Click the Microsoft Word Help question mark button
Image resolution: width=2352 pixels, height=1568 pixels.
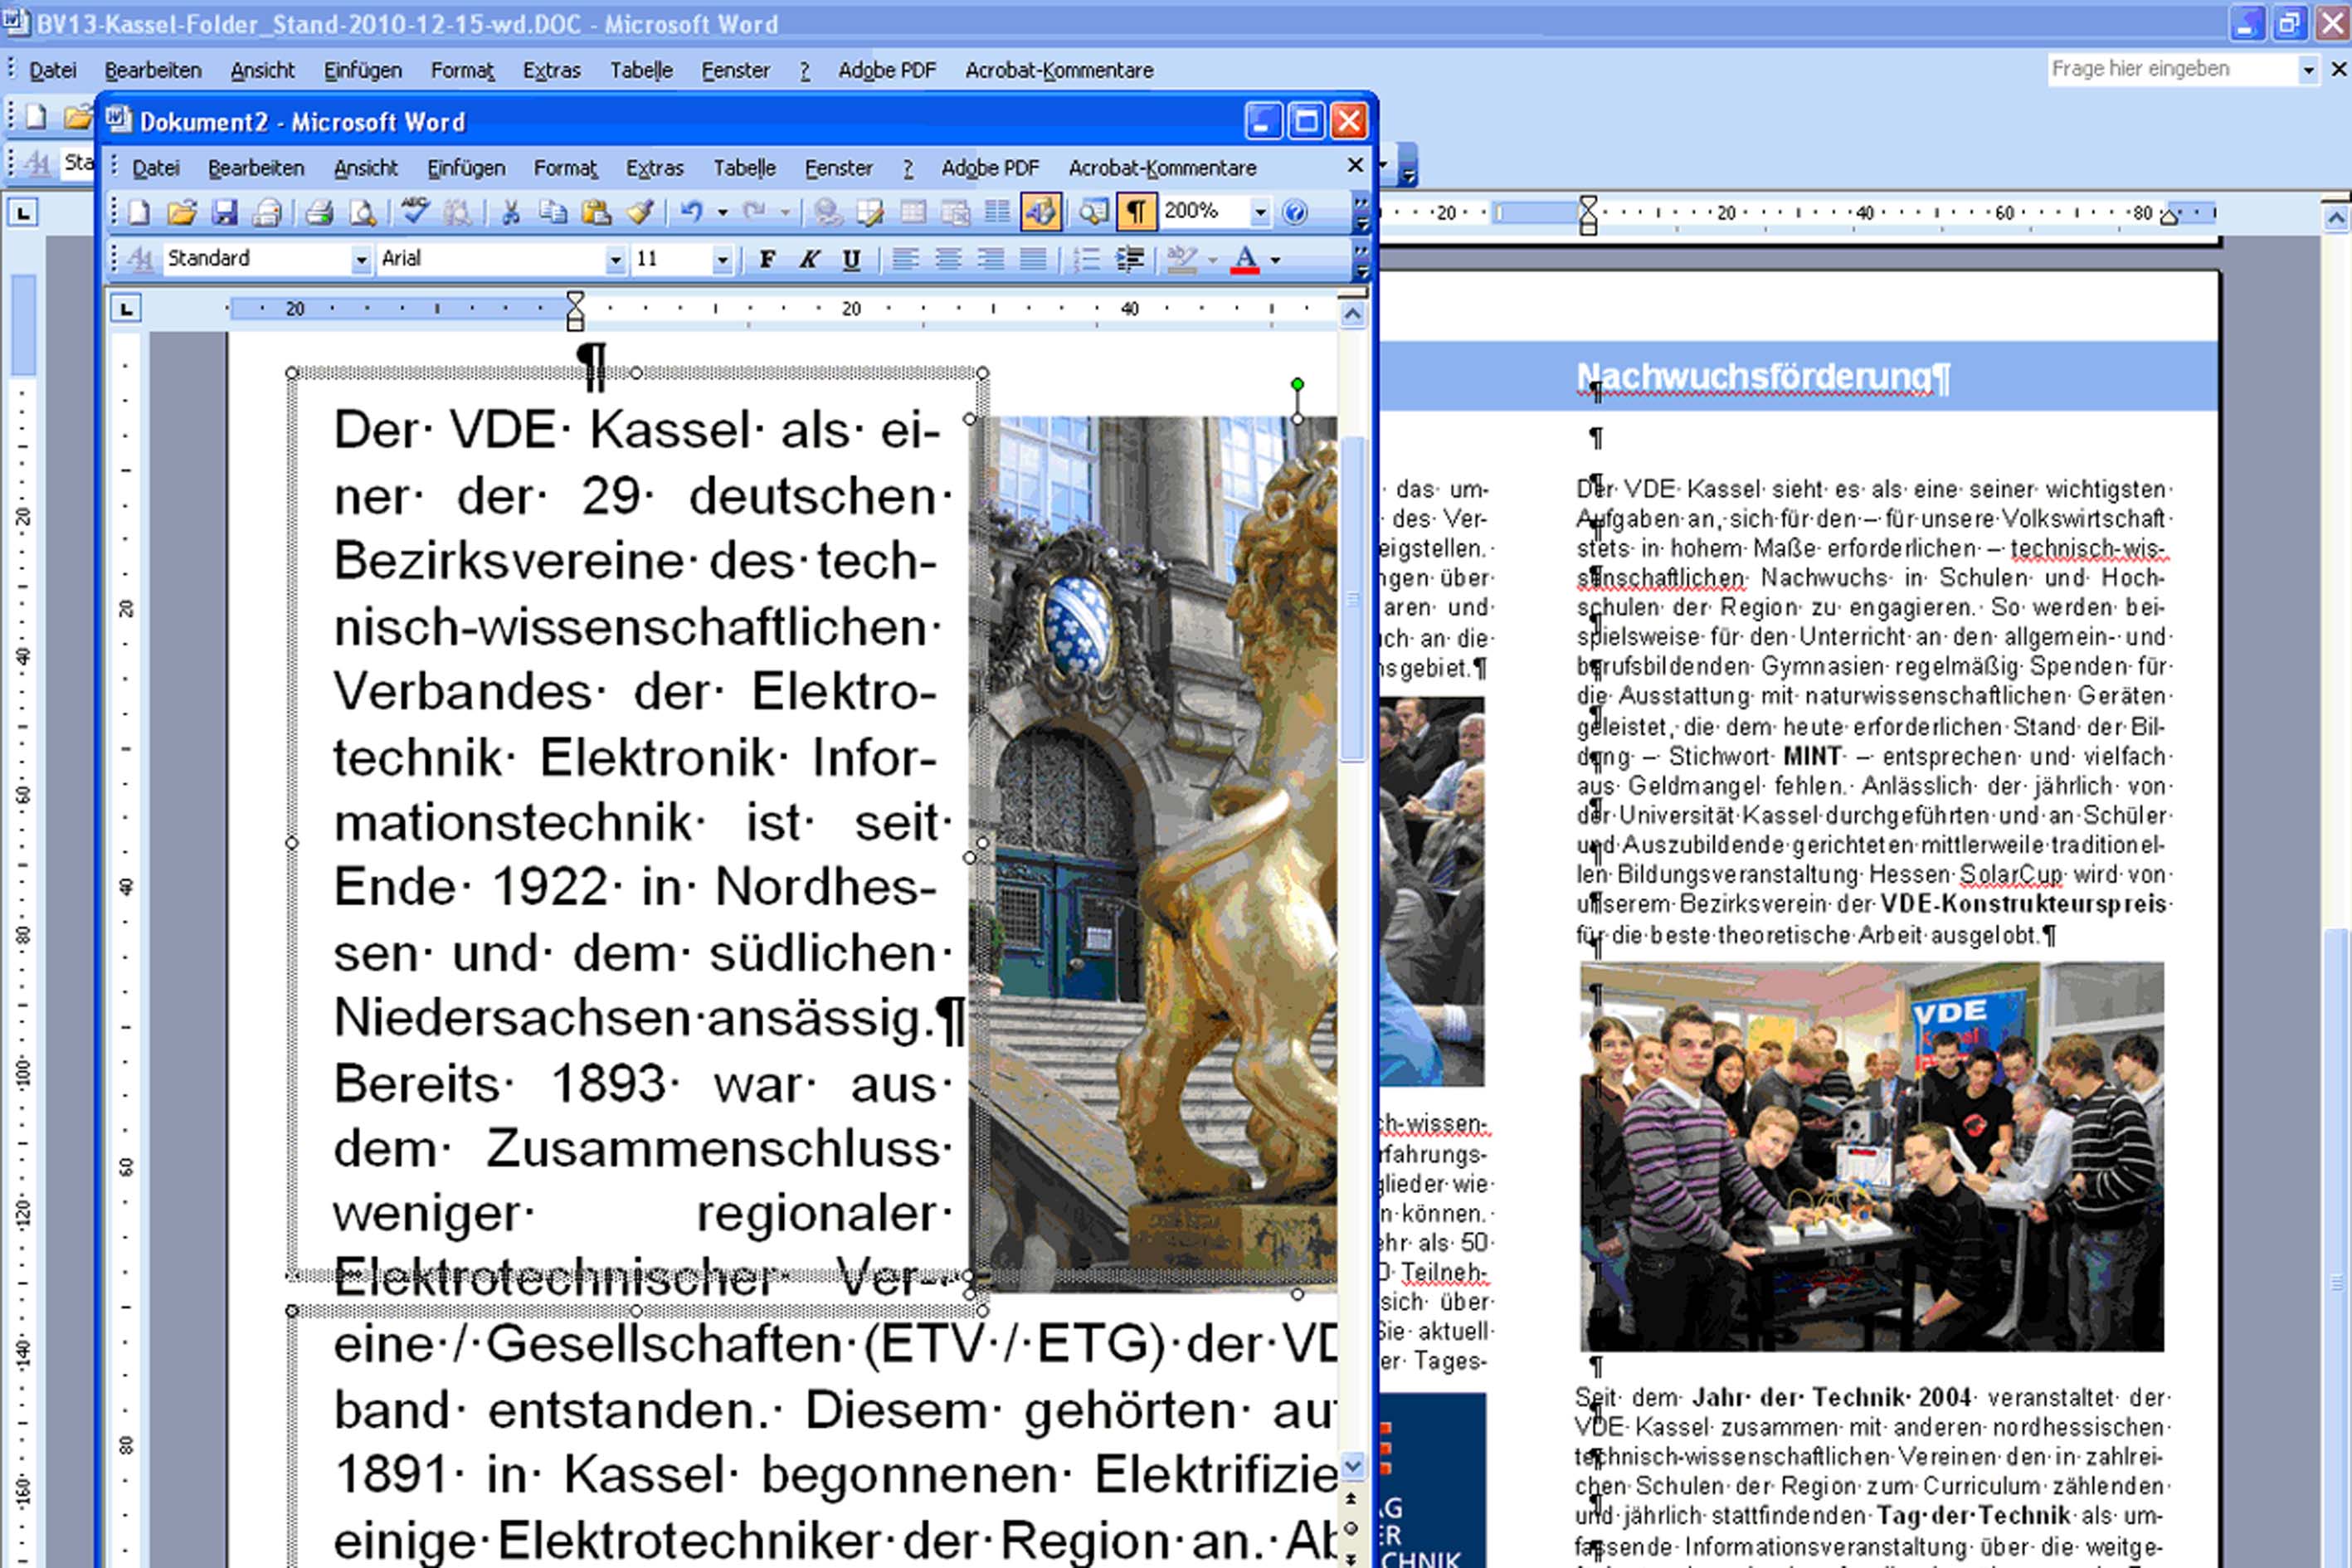click(1295, 212)
